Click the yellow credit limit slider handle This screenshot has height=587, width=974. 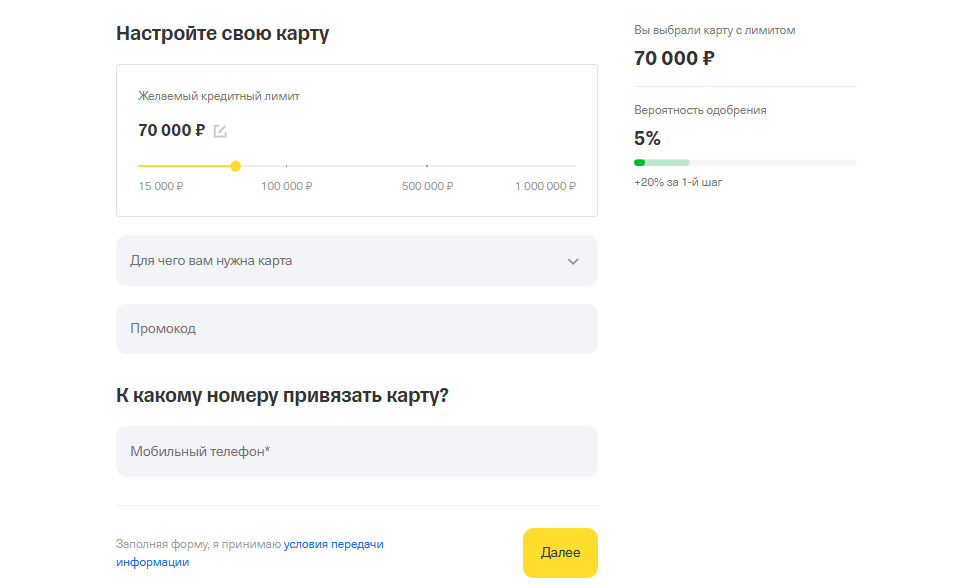click(235, 166)
